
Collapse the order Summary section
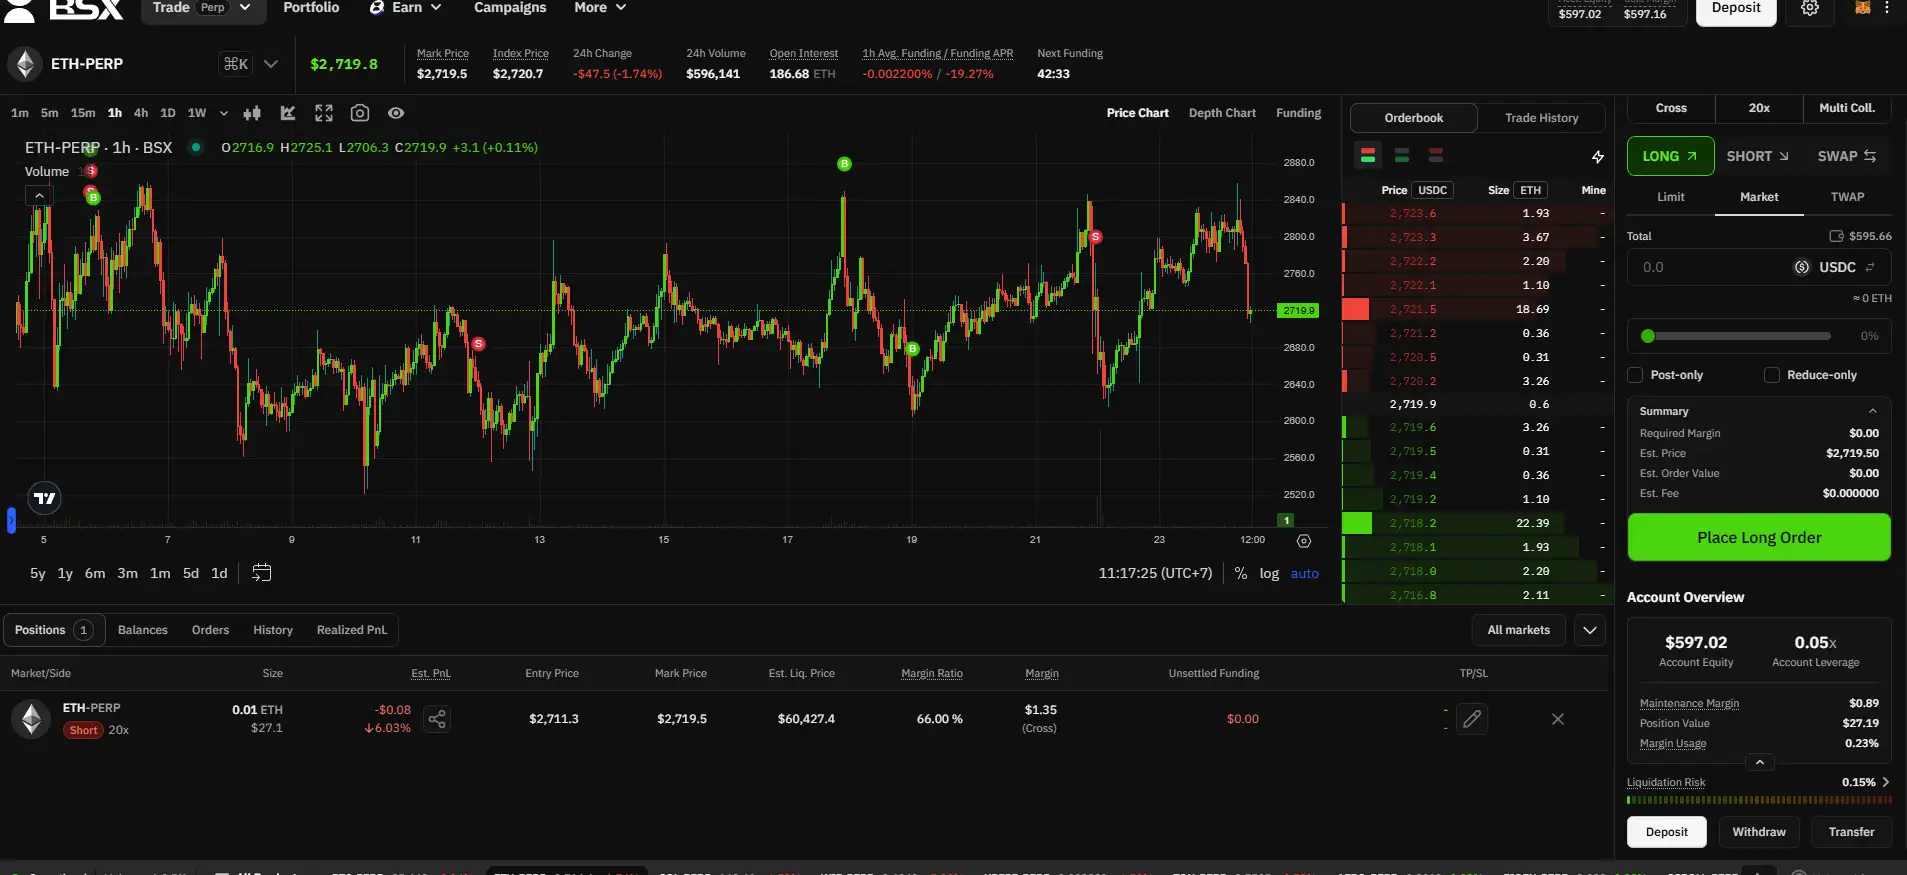1872,411
